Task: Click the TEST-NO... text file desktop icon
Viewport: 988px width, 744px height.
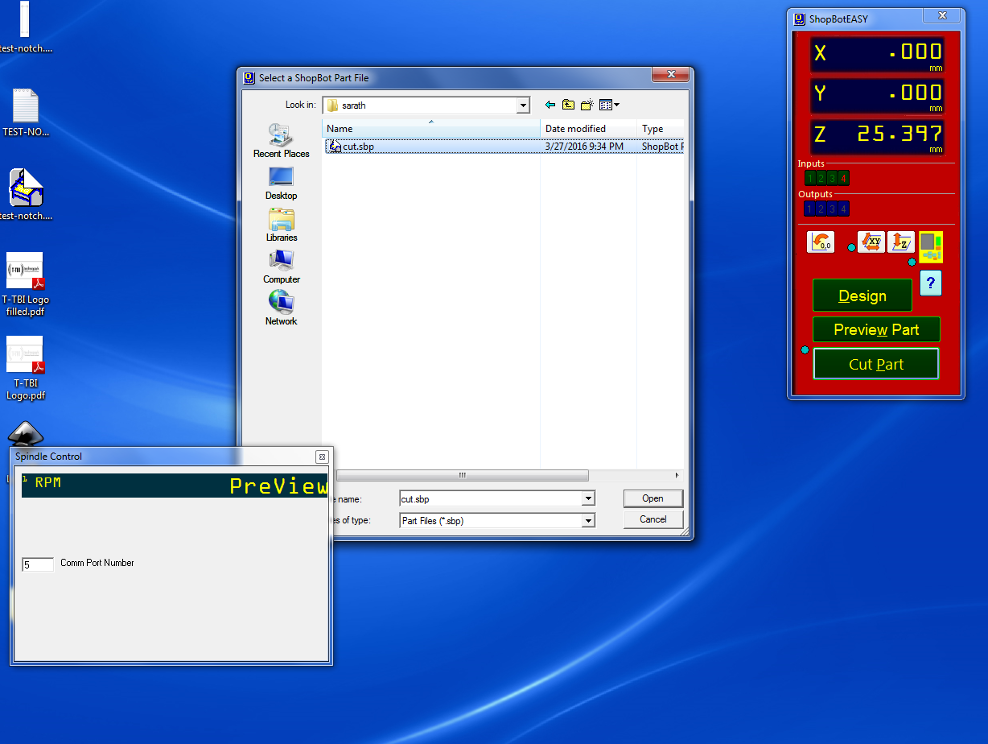Action: click(x=25, y=113)
